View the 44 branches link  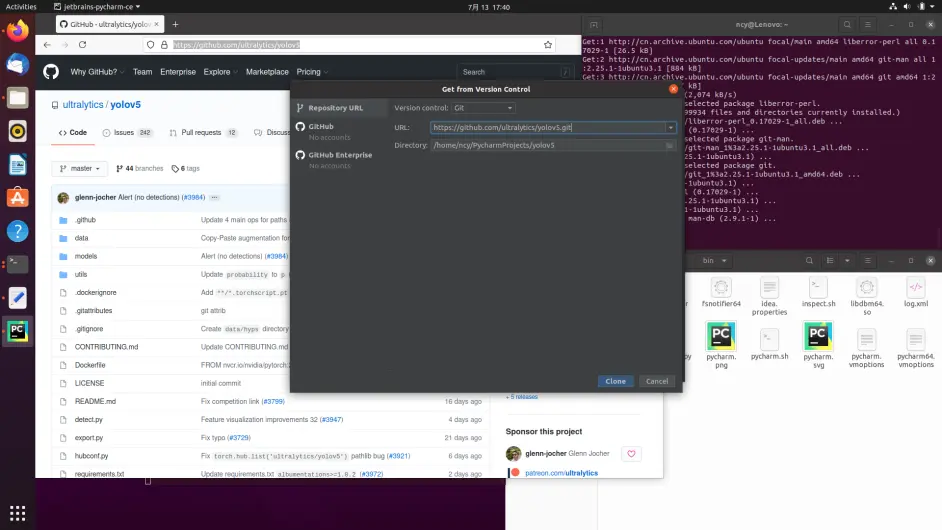pyautogui.click(x=139, y=169)
